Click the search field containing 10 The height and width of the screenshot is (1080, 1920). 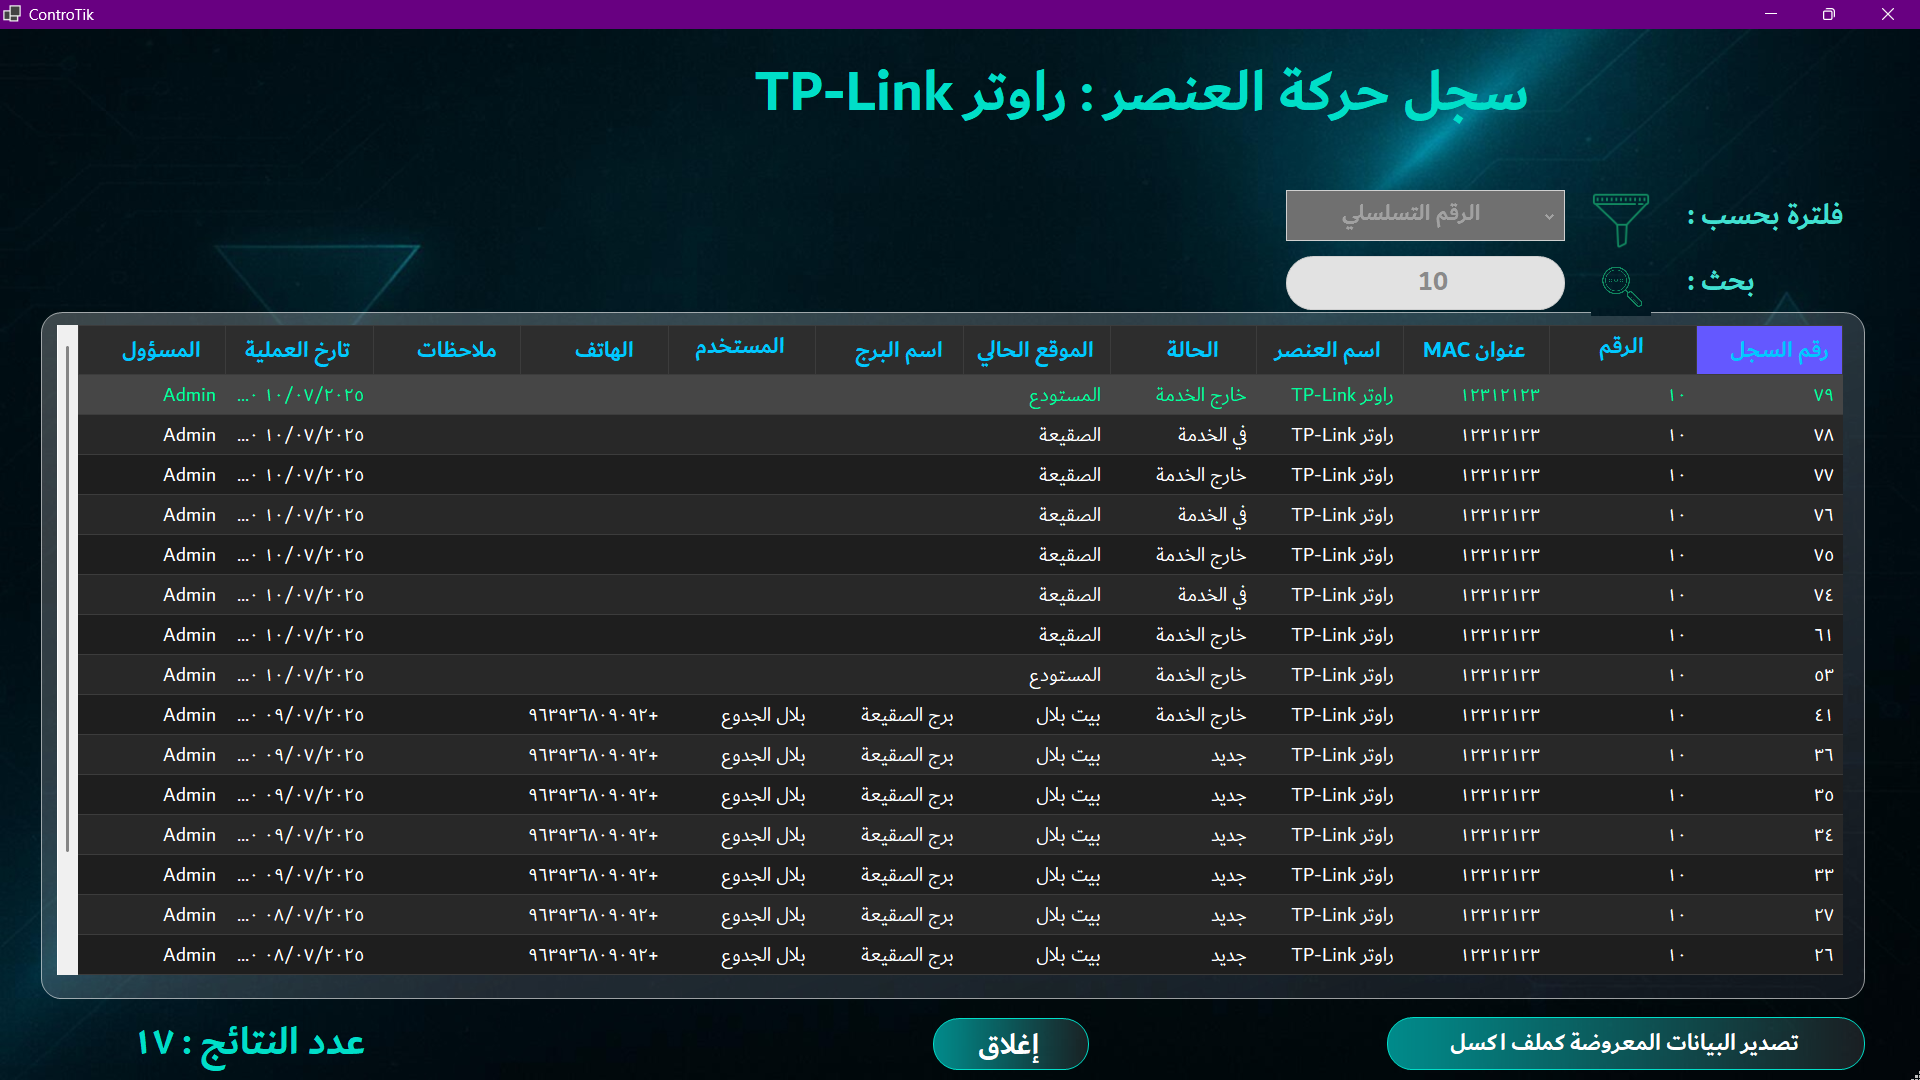(x=1425, y=283)
